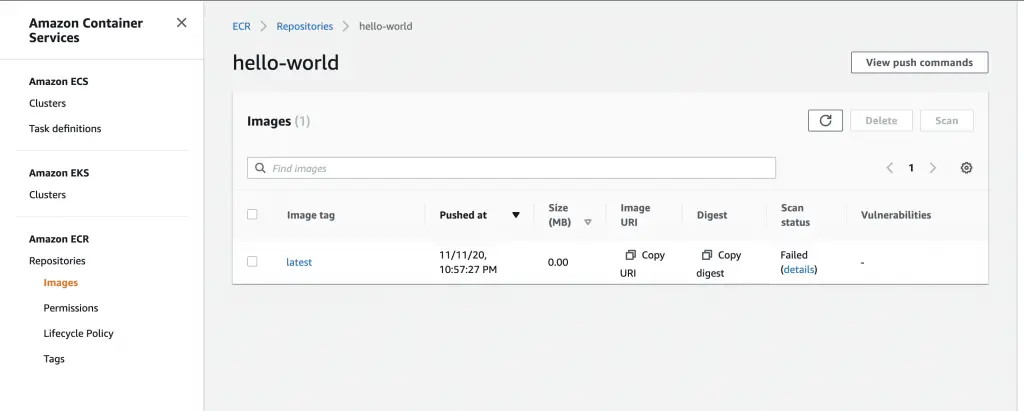Click the Scan status column header

point(795,215)
